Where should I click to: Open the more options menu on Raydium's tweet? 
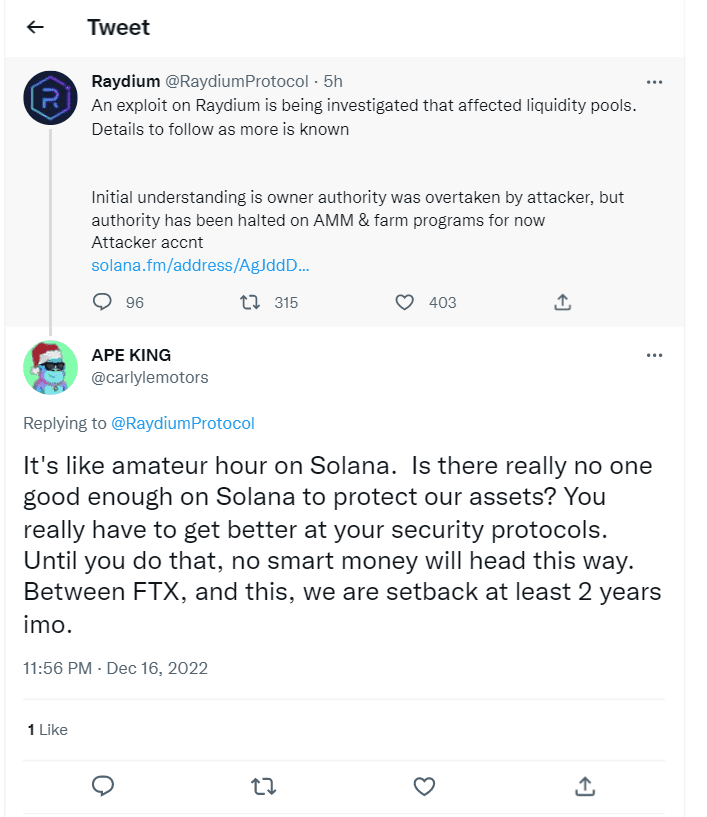tap(655, 81)
